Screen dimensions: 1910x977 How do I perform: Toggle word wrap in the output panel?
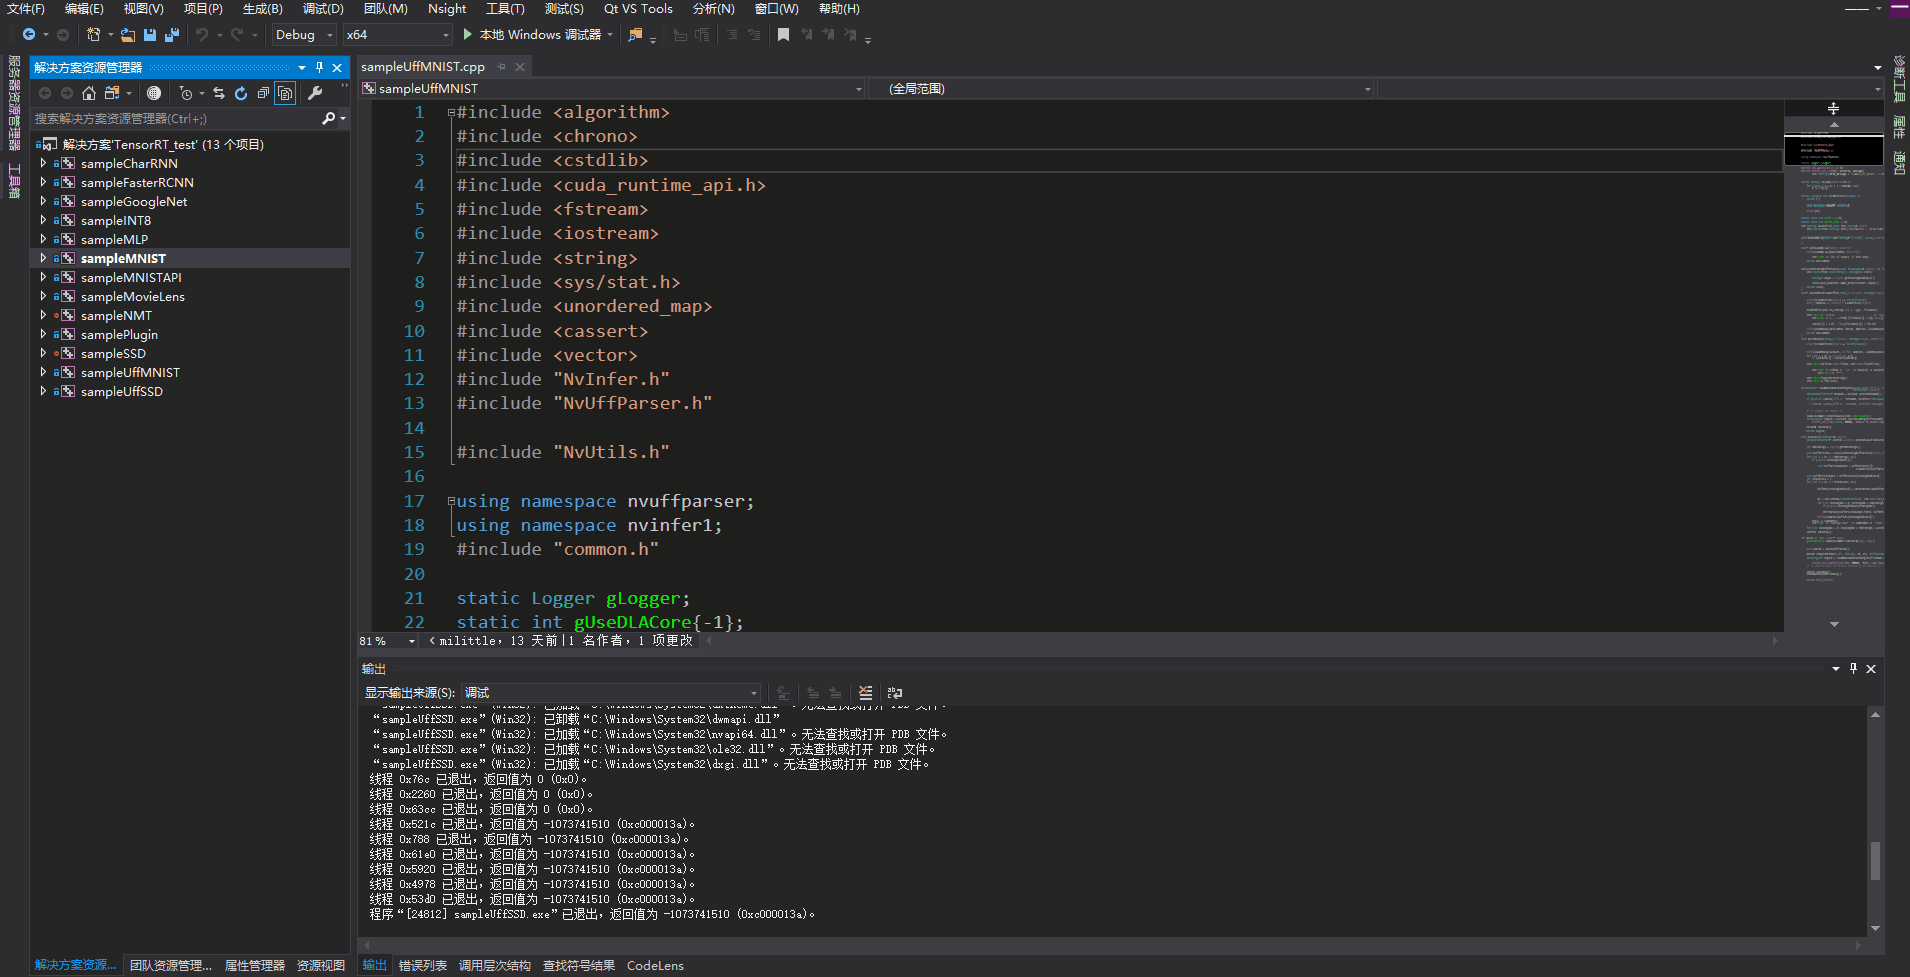click(x=895, y=693)
